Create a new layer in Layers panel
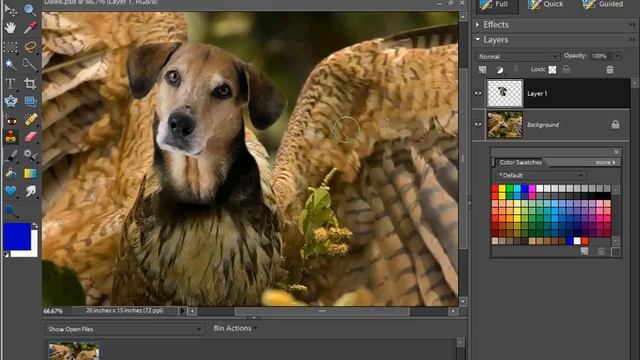The width and height of the screenshot is (640, 360). [x=482, y=70]
